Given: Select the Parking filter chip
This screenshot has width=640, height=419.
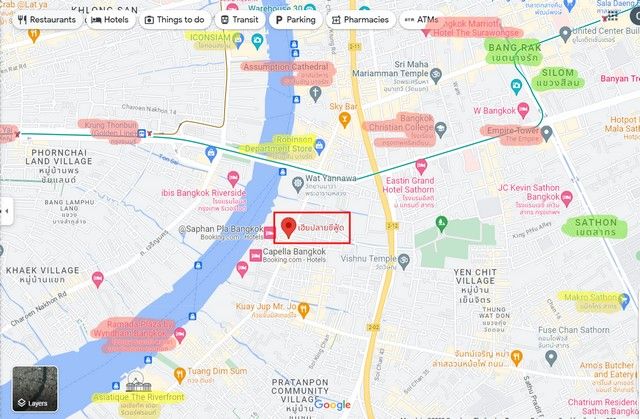Looking at the screenshot, I should 296,20.
